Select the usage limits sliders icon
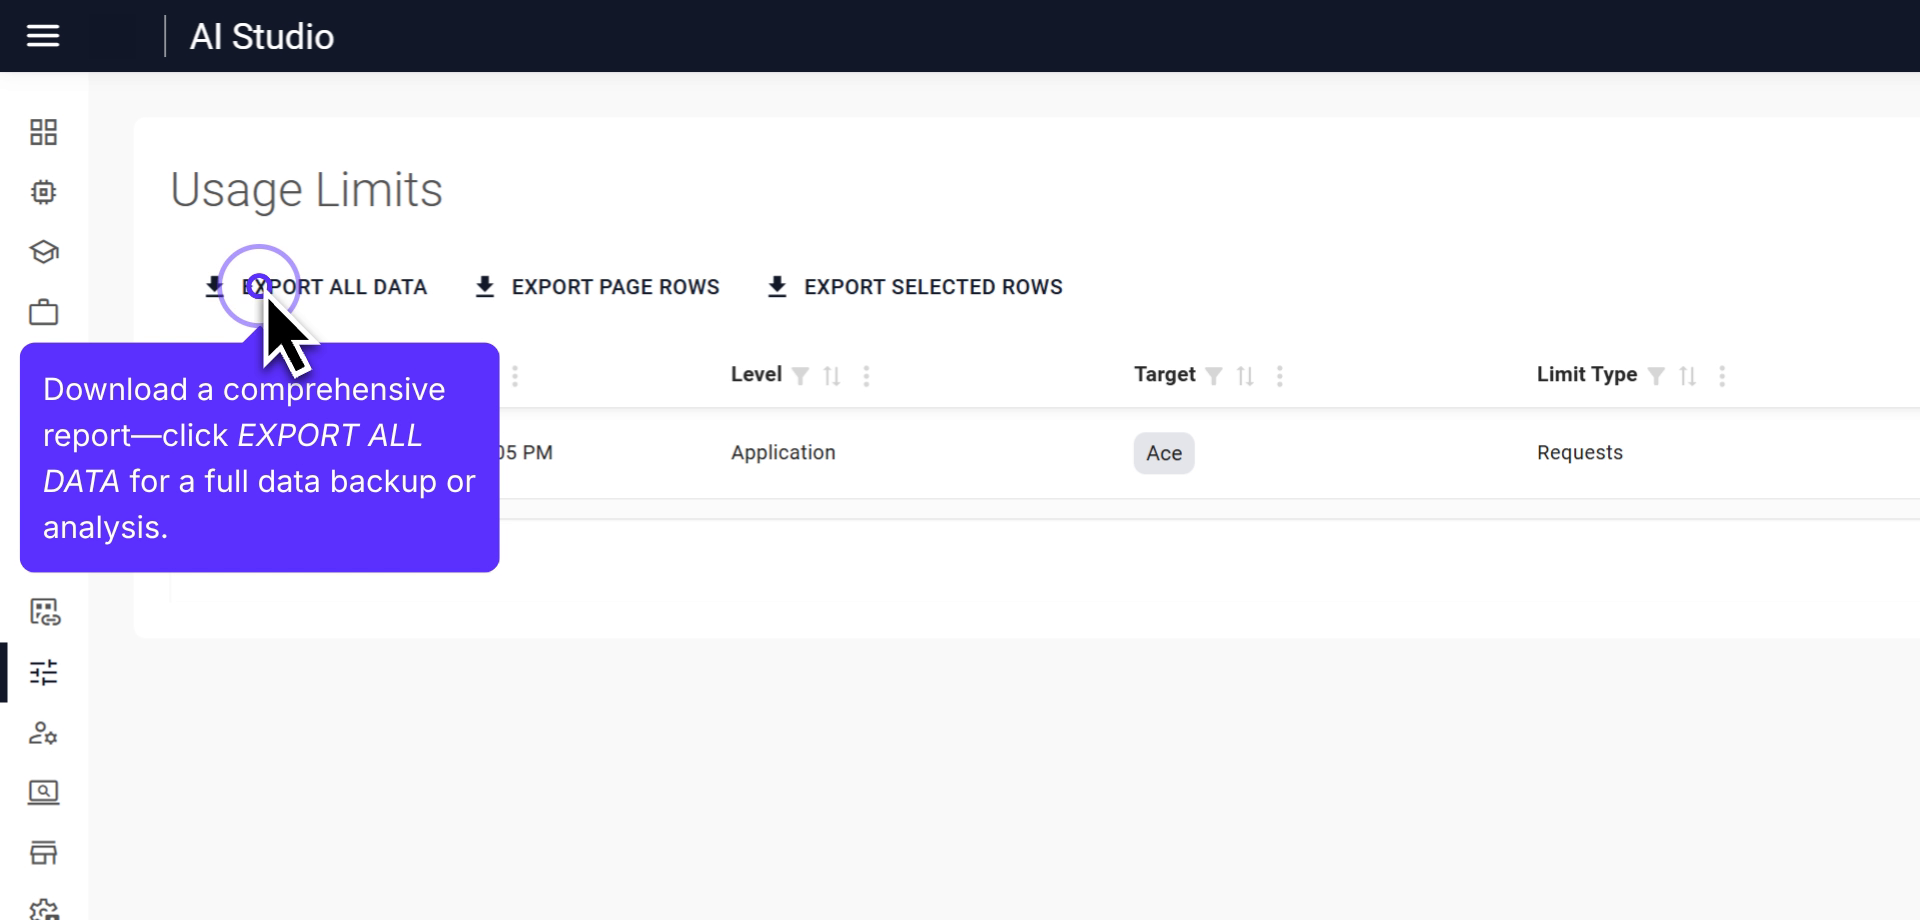Viewport: 1920px width, 920px height. coord(43,673)
